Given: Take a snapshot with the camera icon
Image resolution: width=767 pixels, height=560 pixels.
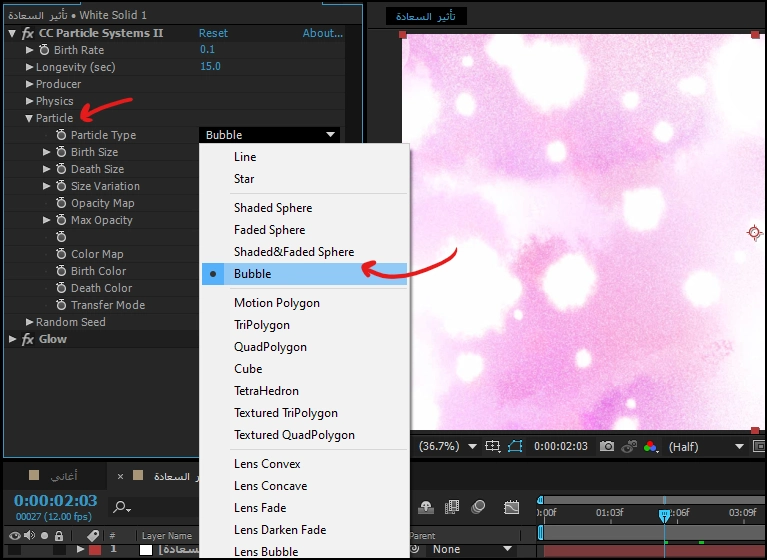Looking at the screenshot, I should 607,447.
